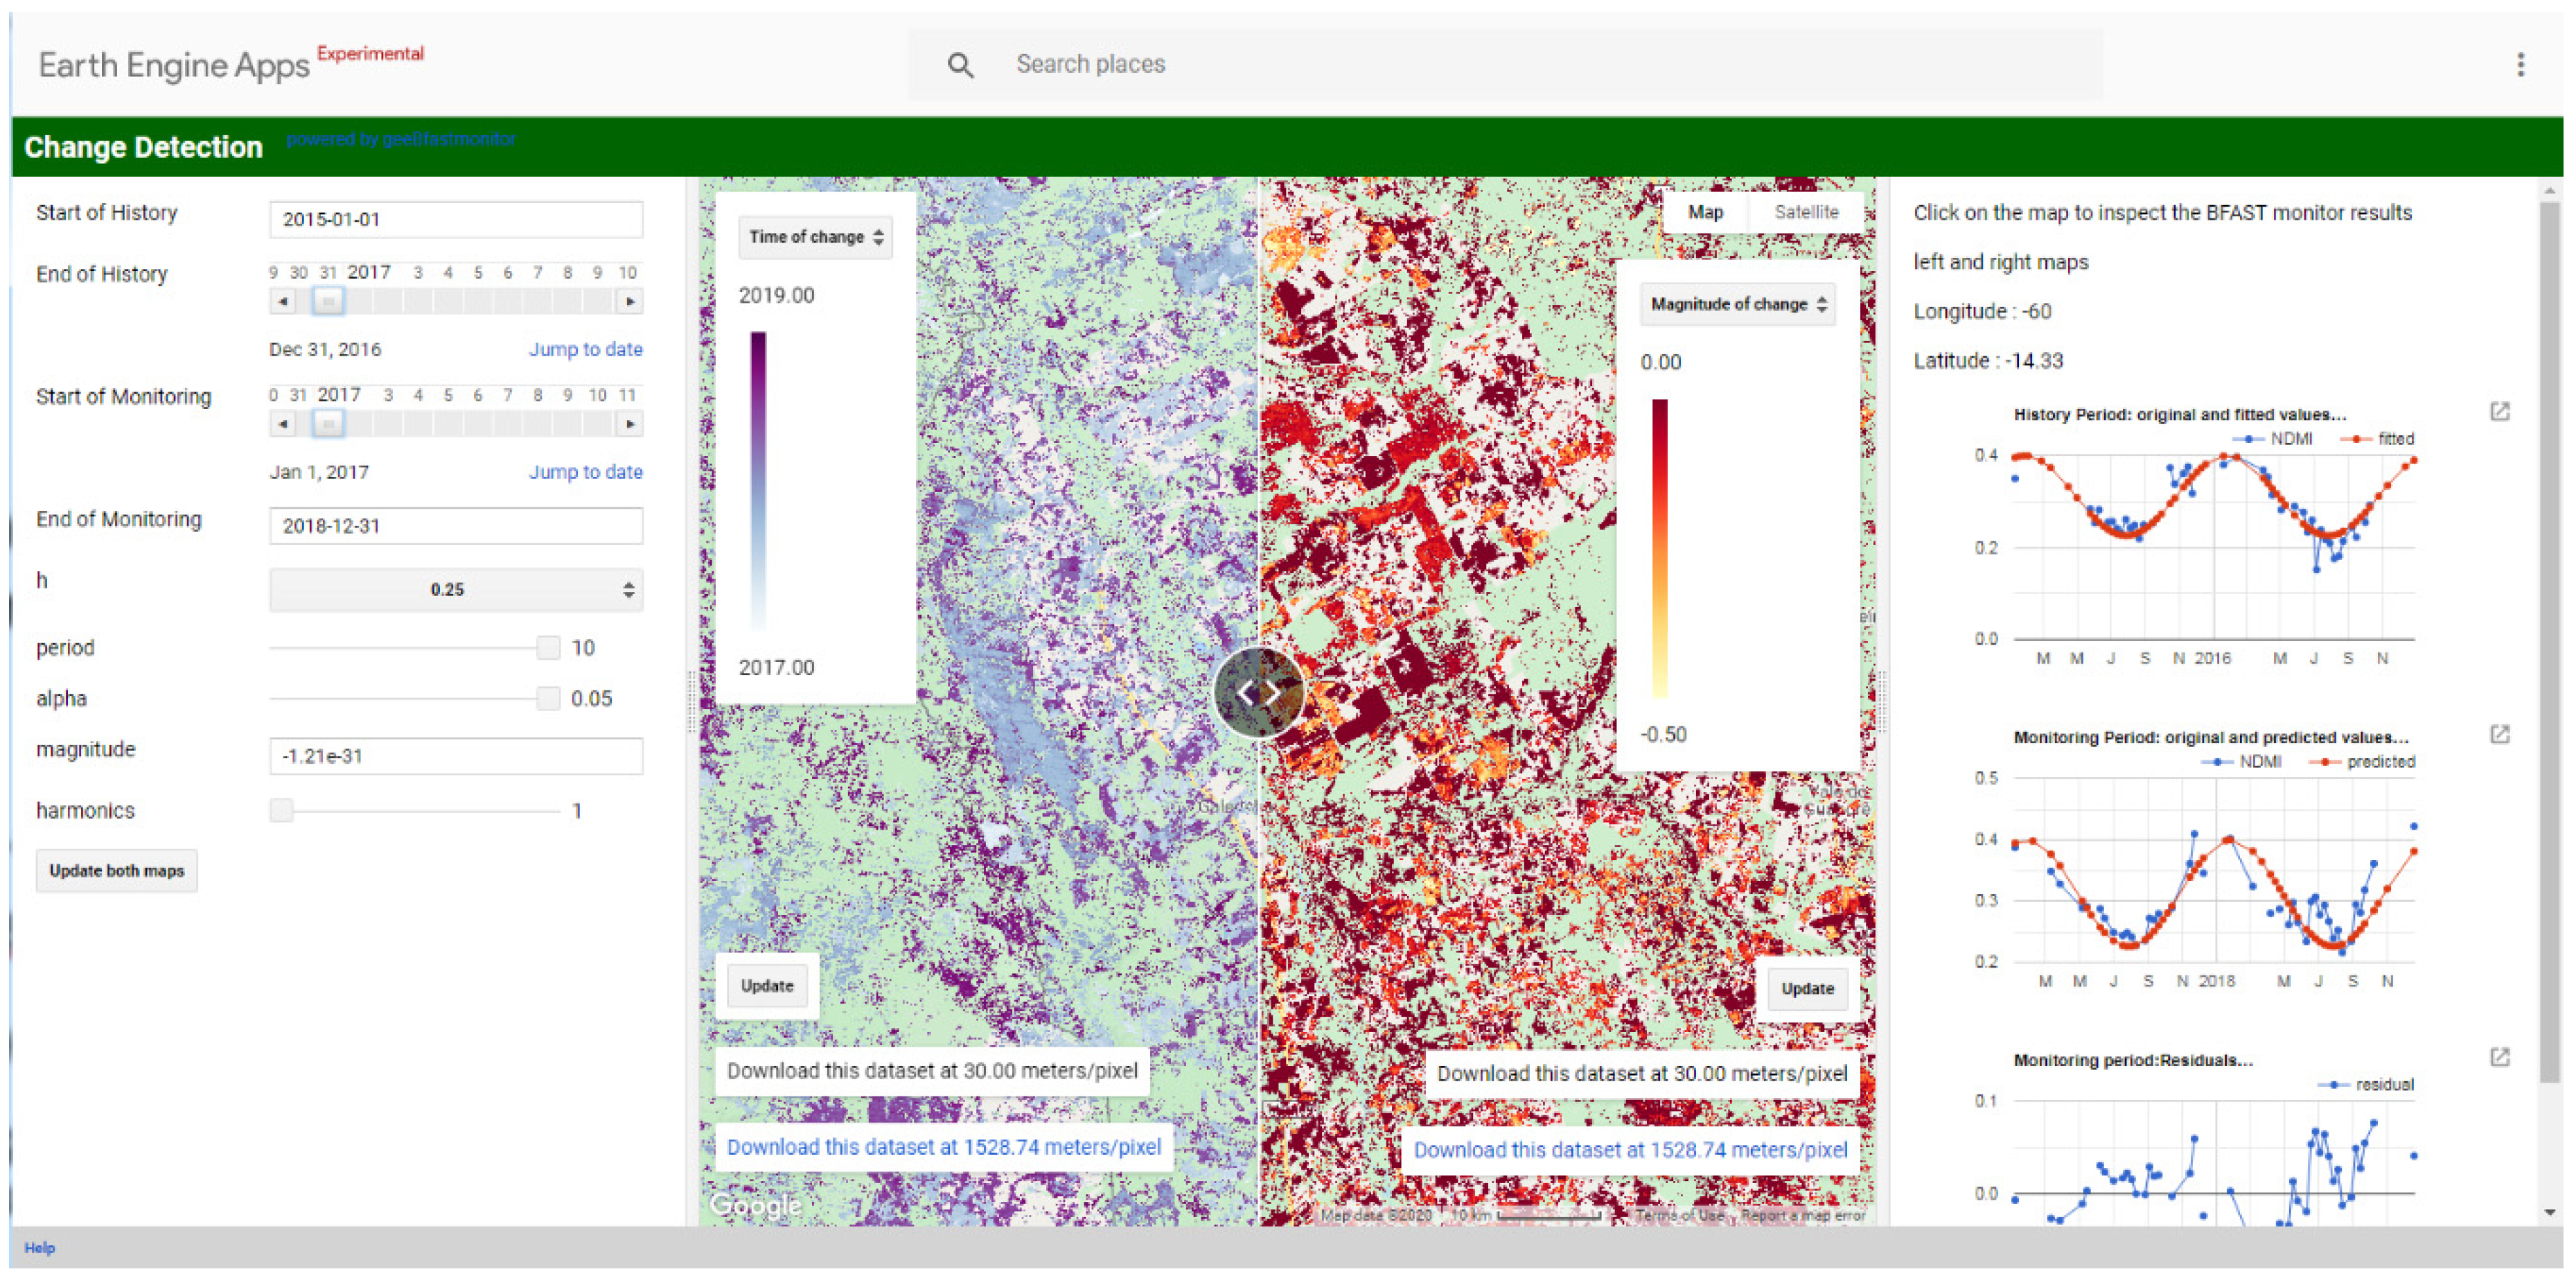Open the Magnitude of change dropdown
Image resolution: width=2576 pixels, height=1276 pixels.
coord(1737,304)
